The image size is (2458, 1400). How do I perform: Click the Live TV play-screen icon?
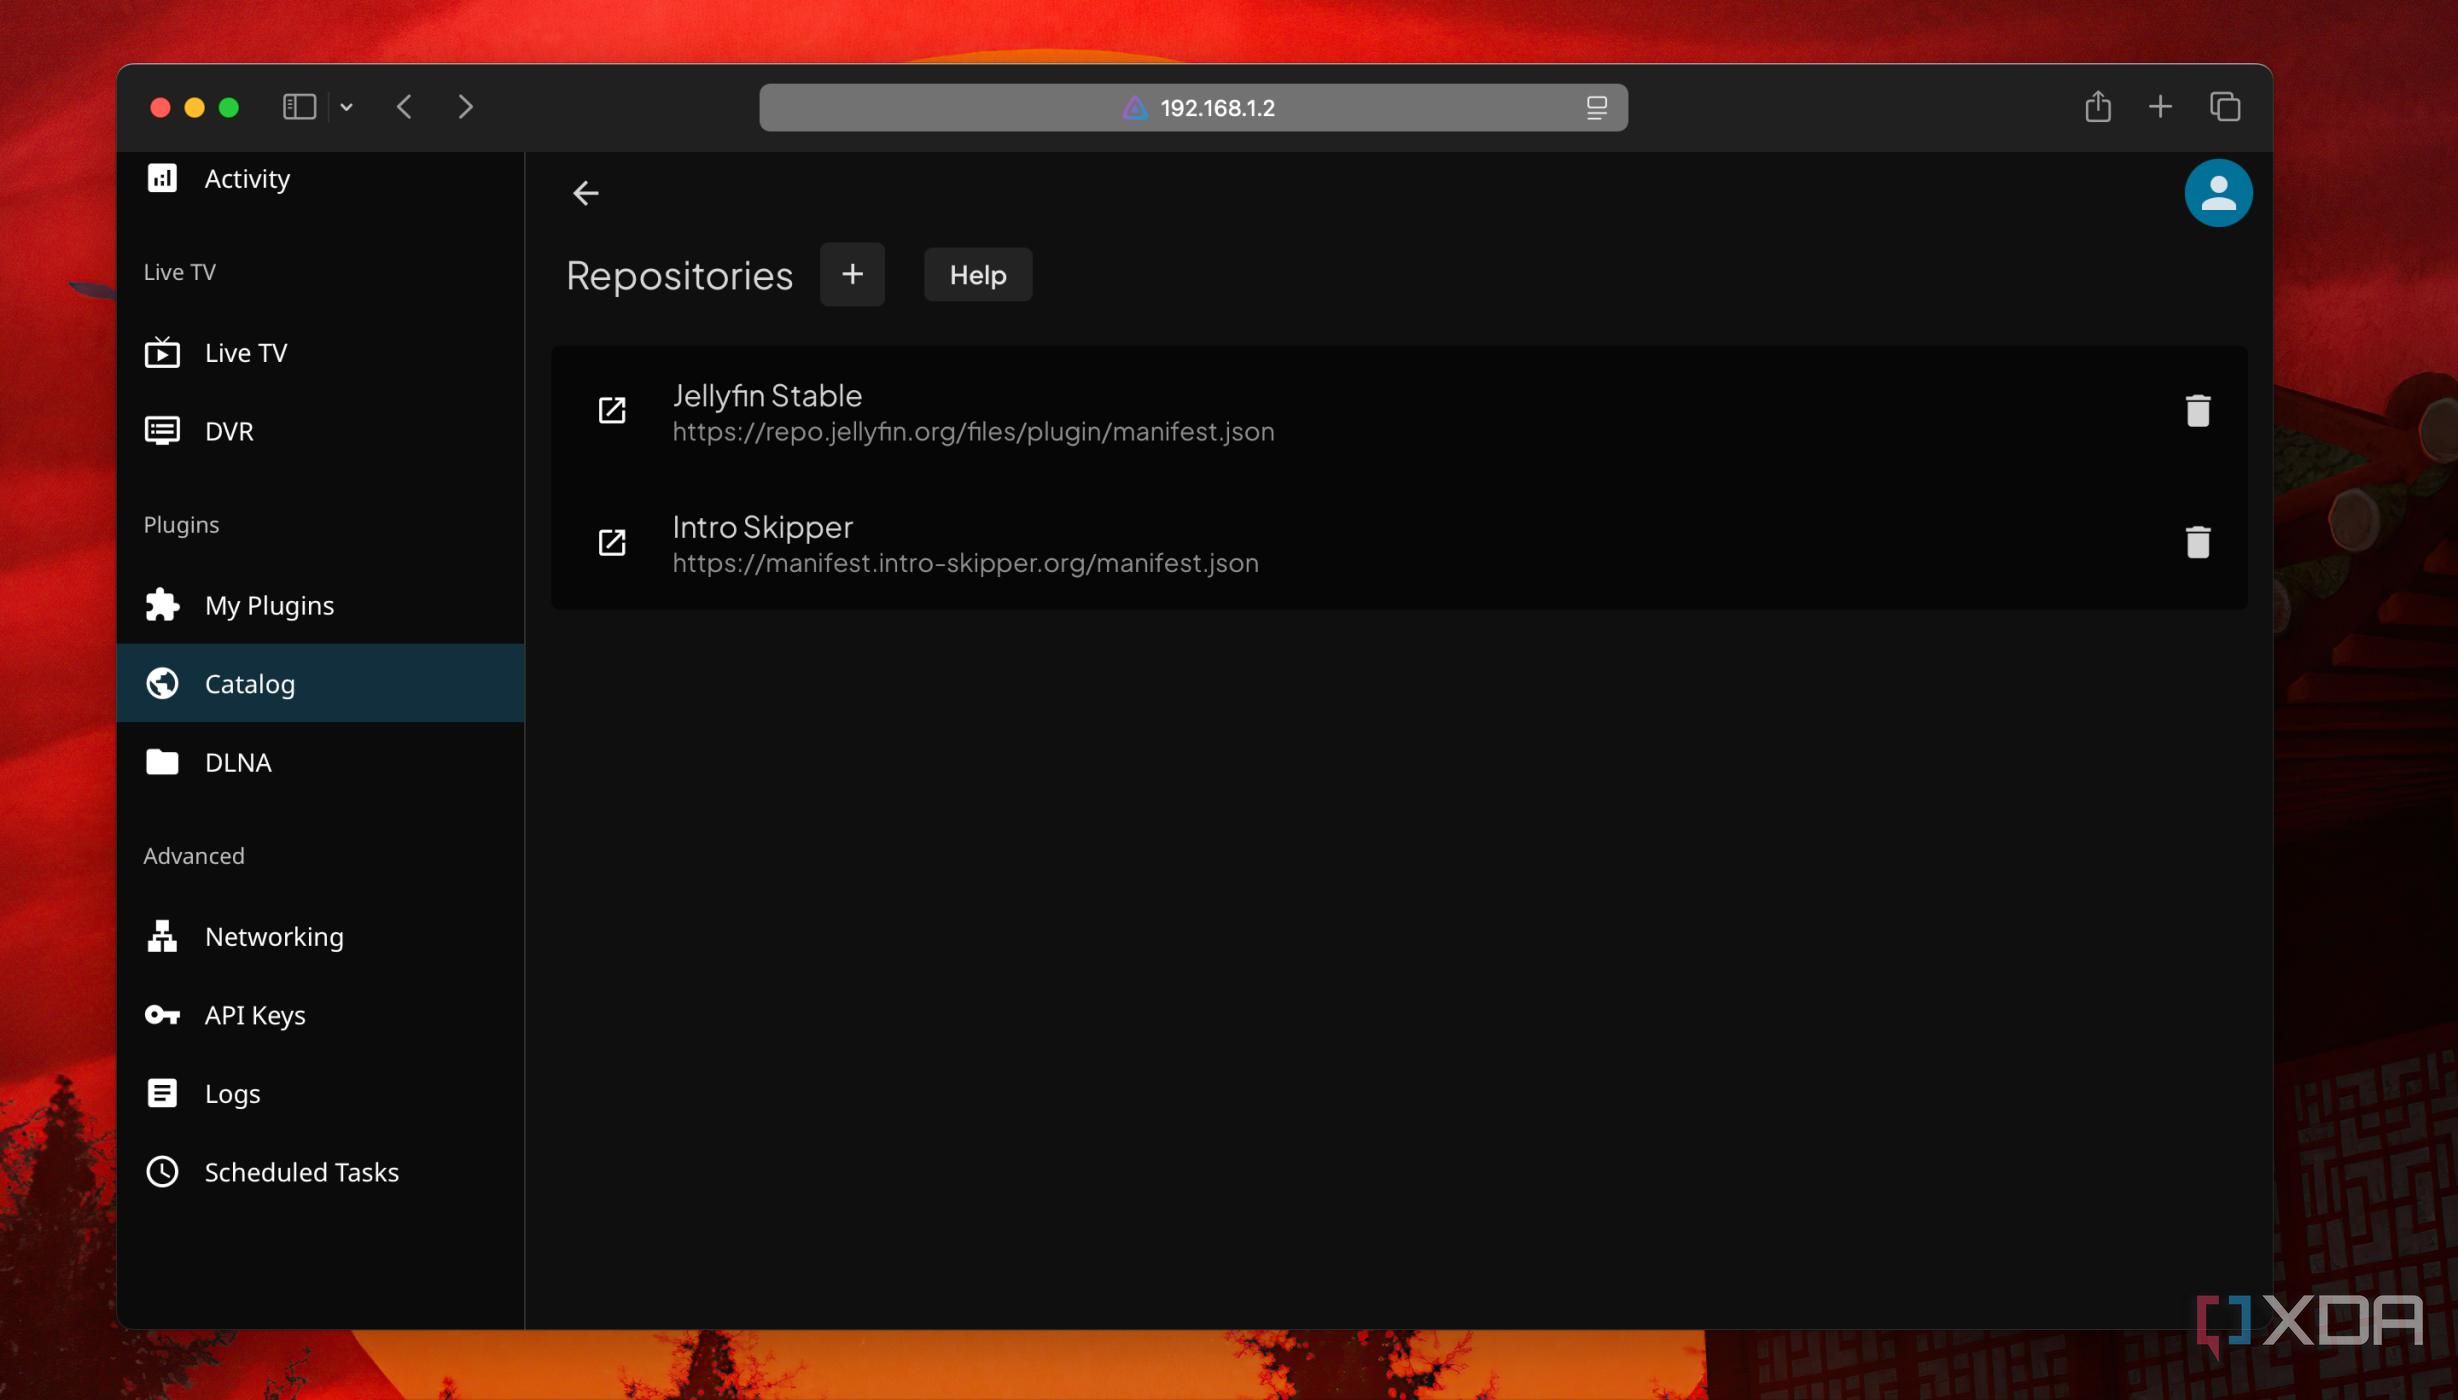[162, 352]
